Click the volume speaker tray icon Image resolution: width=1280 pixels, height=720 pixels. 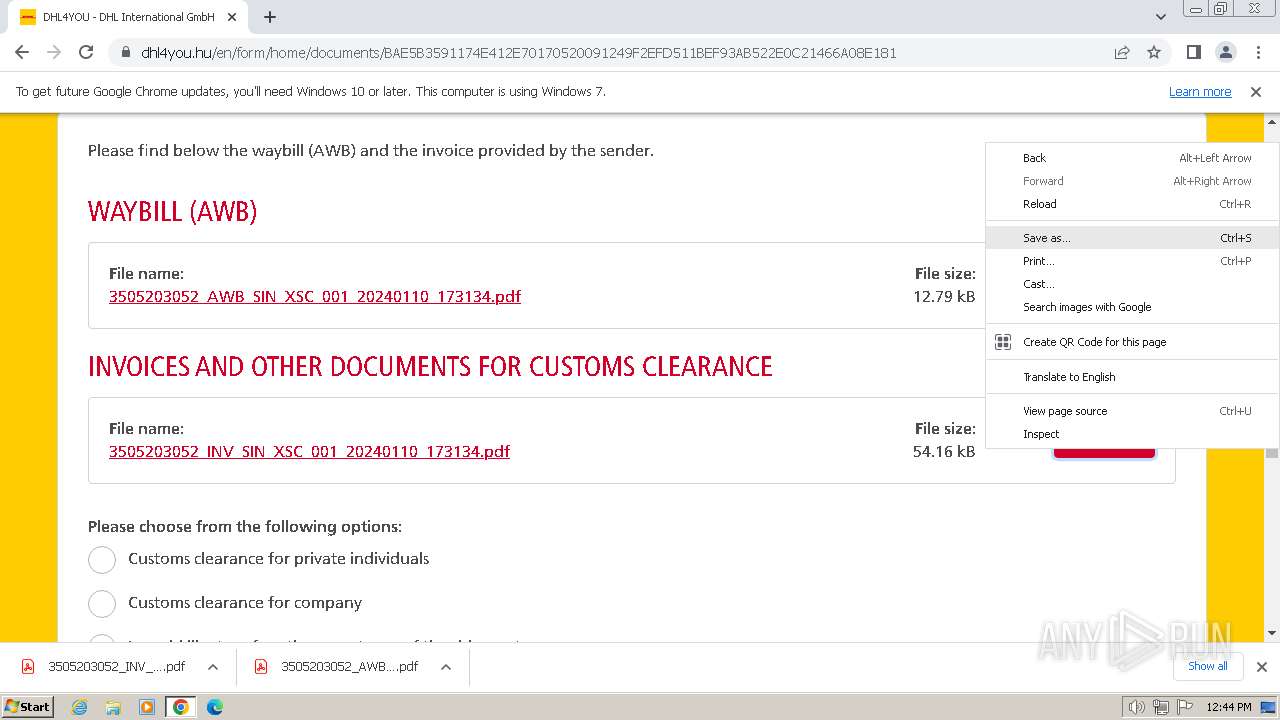coord(1137,707)
